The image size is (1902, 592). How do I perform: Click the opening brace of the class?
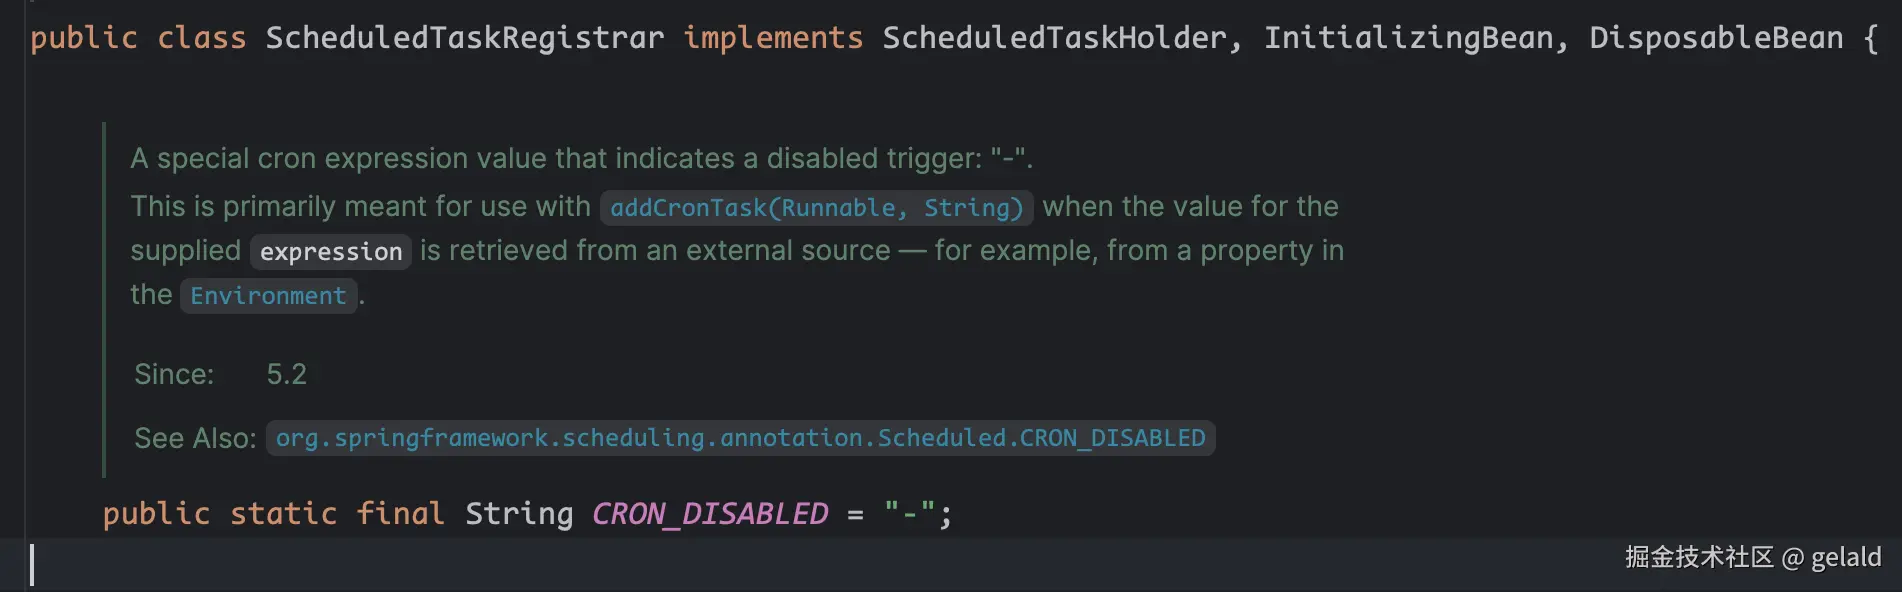point(1870,38)
